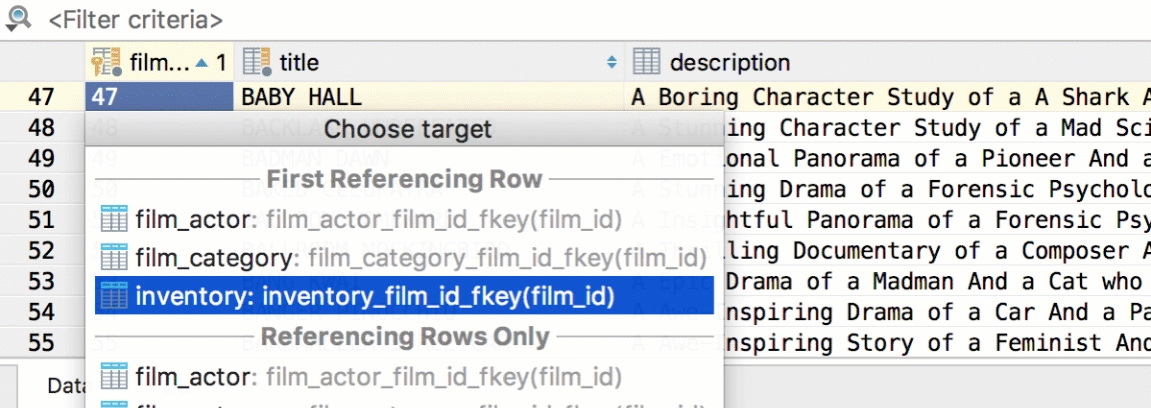
Task: Click the film_id key column icon
Action: (x=107, y=62)
